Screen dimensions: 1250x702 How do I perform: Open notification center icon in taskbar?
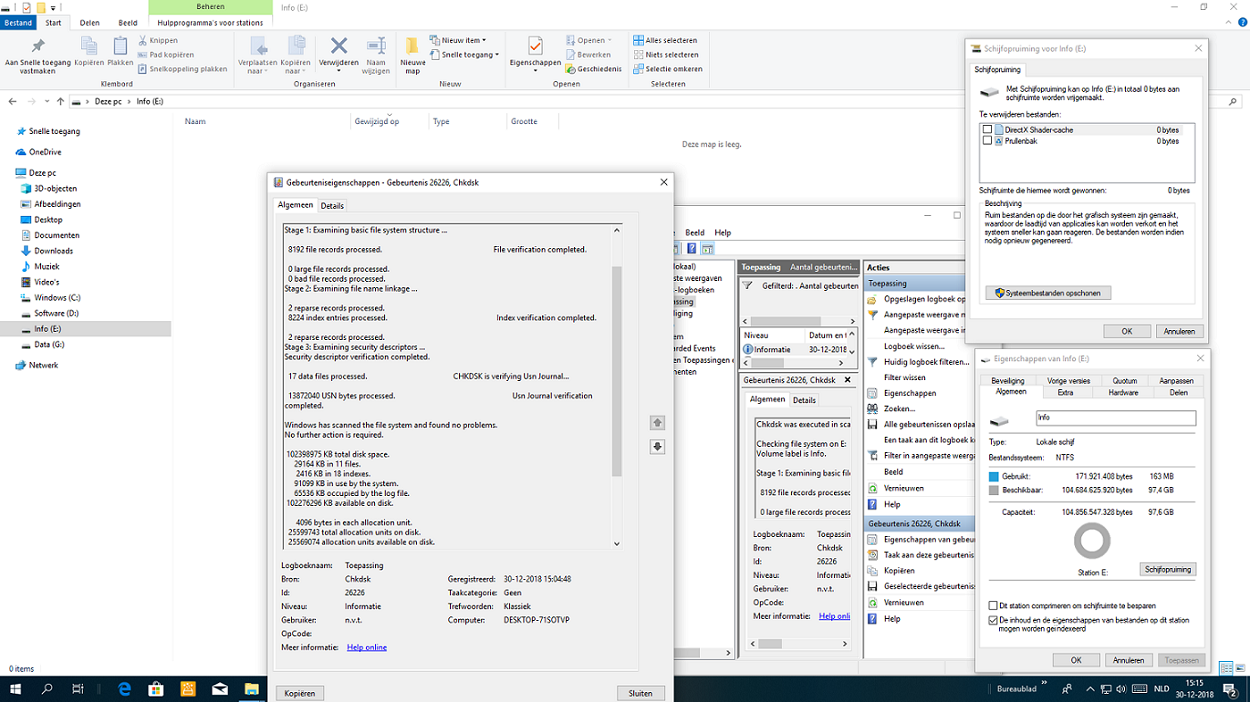1230,690
